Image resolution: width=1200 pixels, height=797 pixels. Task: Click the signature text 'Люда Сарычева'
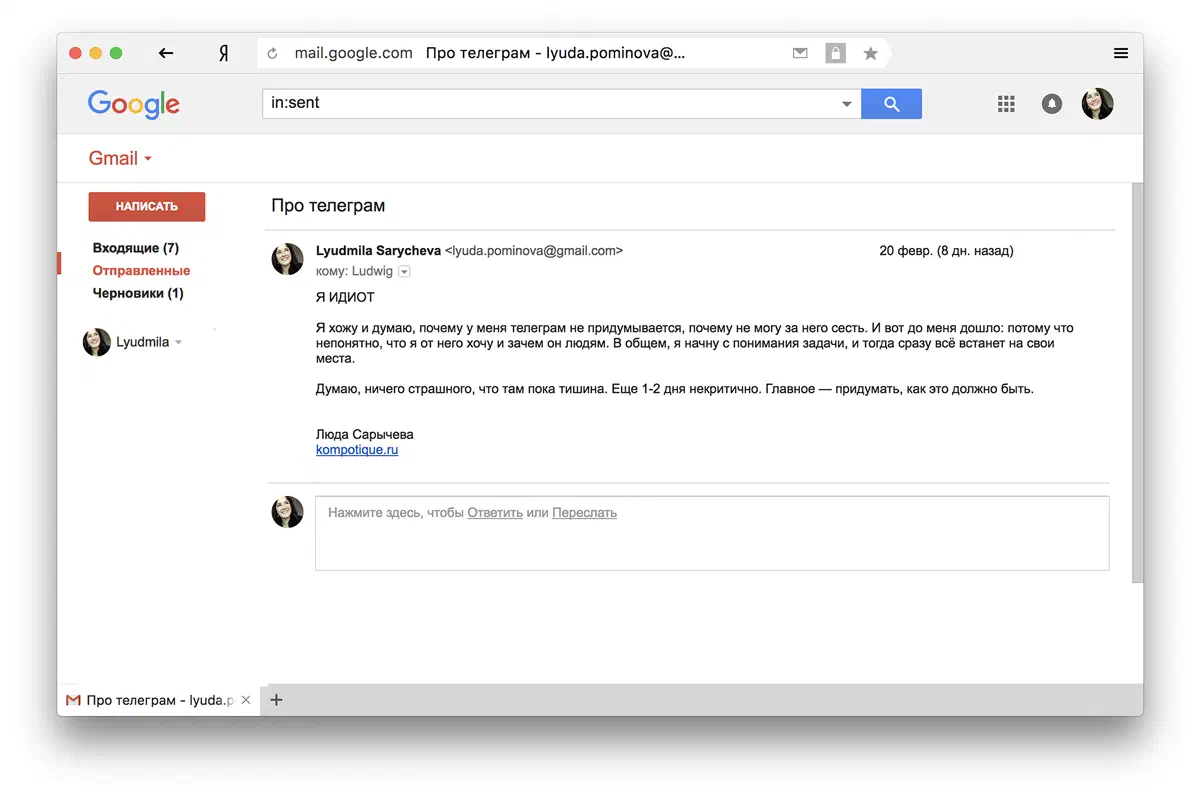tap(364, 435)
